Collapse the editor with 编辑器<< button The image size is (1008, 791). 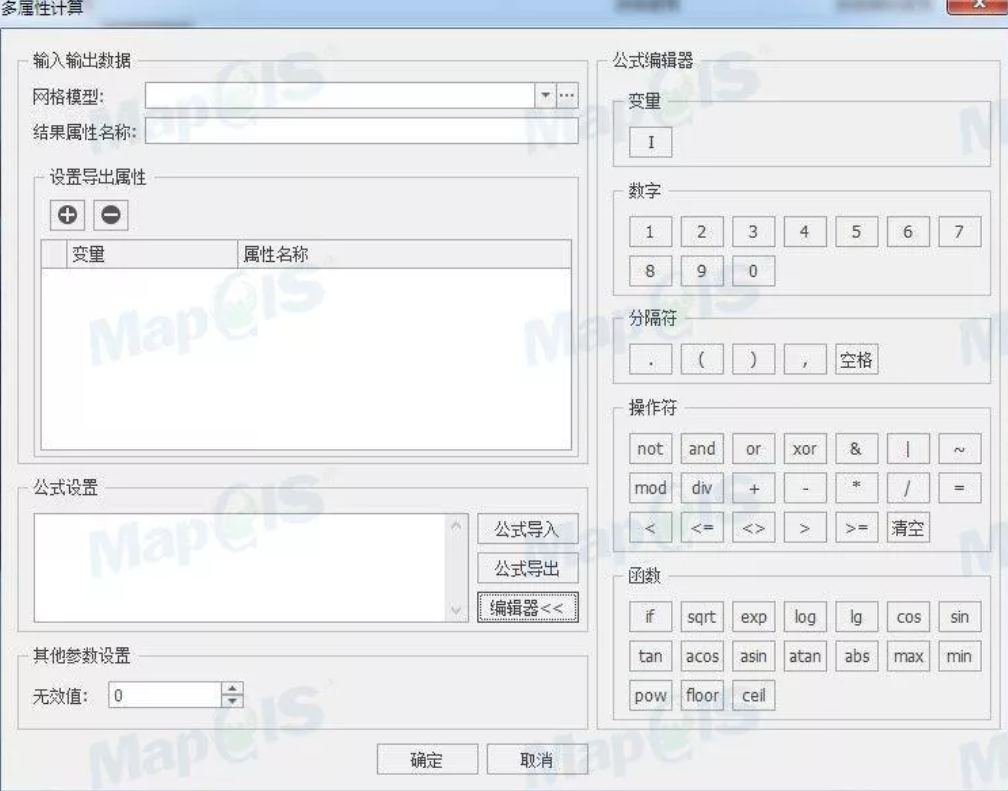point(528,608)
